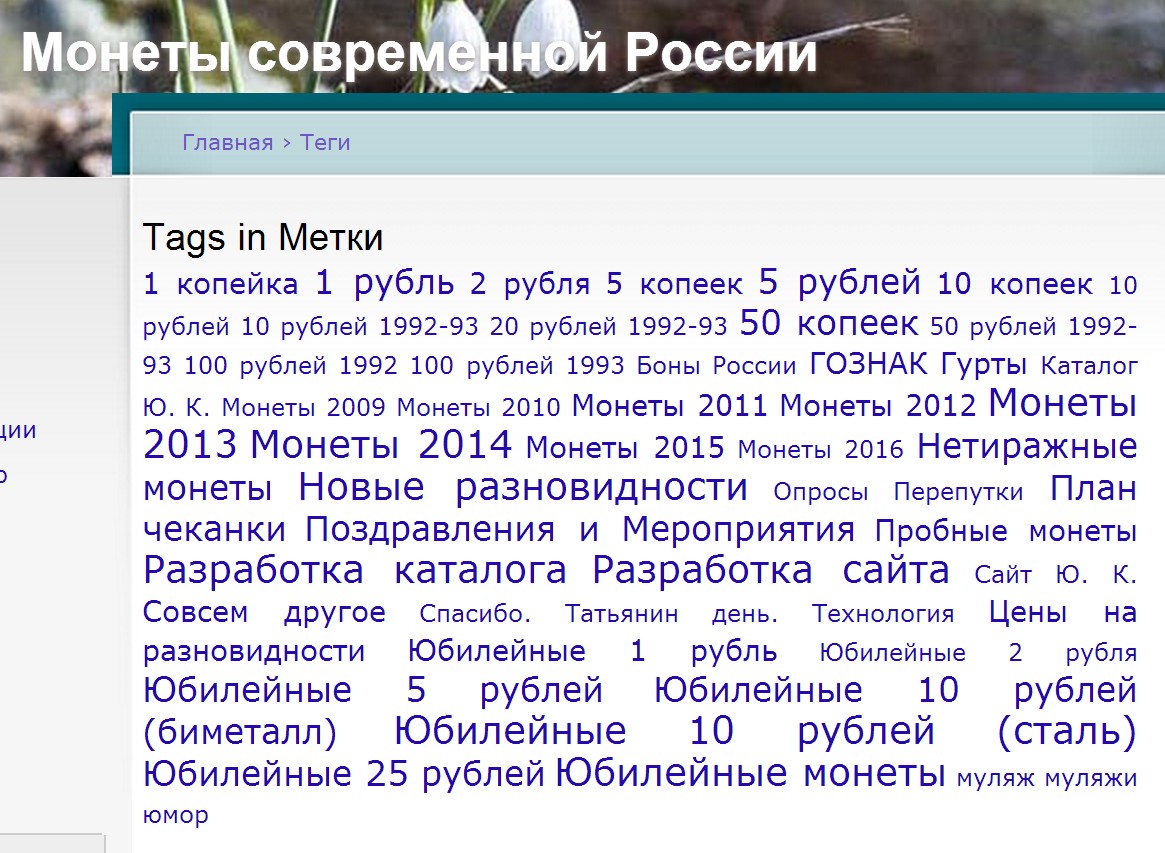Open the Монеты 2011 tag
Screen dimensions: 1165x853
[669, 406]
